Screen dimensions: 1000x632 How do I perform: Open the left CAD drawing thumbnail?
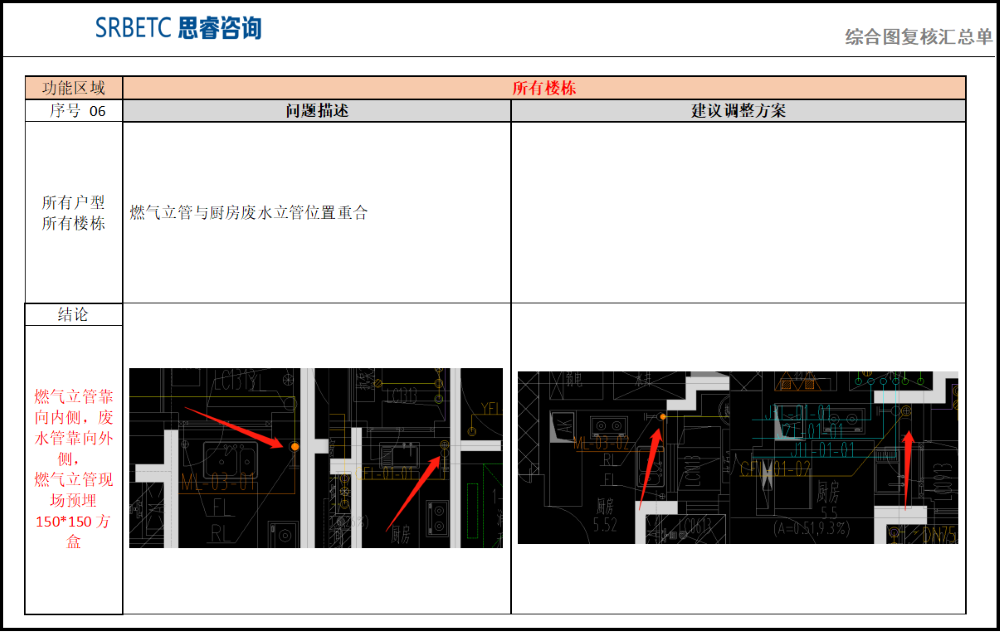point(316,457)
